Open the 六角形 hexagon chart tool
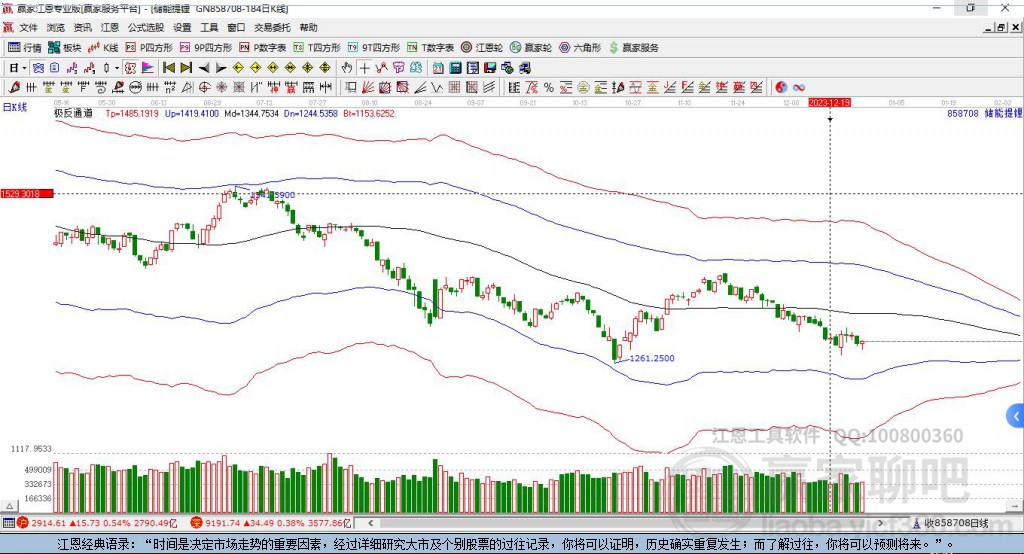Viewport: 1024px width, 554px height. click(x=579, y=47)
